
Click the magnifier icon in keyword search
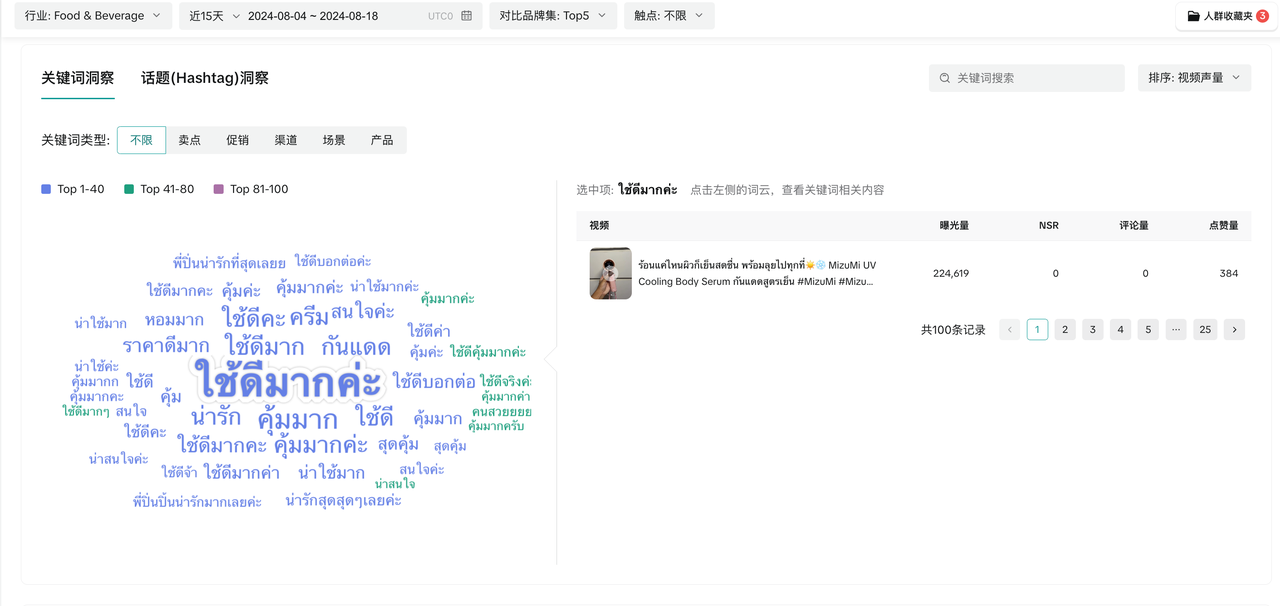pyautogui.click(x=945, y=78)
